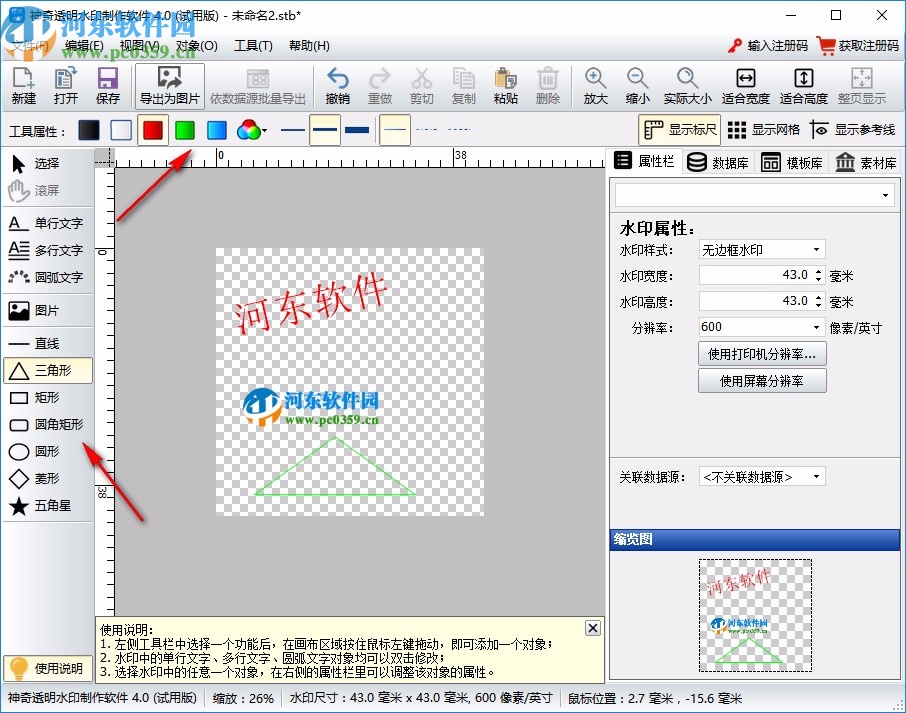Decrease 水印高度 with down spinner
This screenshot has width=906, height=713.
[x=818, y=305]
